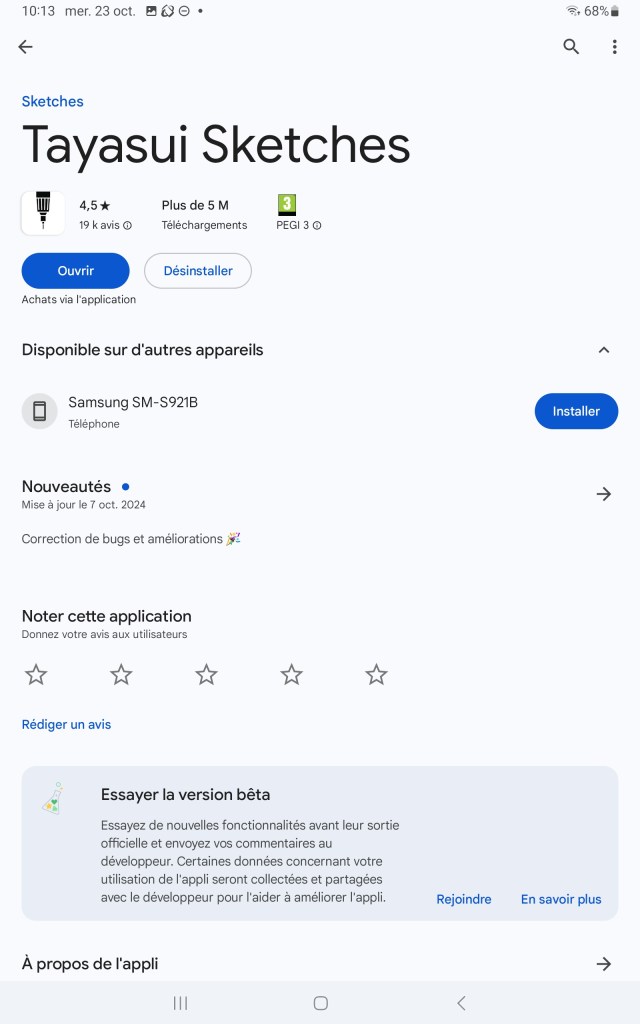The image size is (640, 1024).
Task: Tap the Tayasui Sketches app icon
Action: tap(43, 213)
